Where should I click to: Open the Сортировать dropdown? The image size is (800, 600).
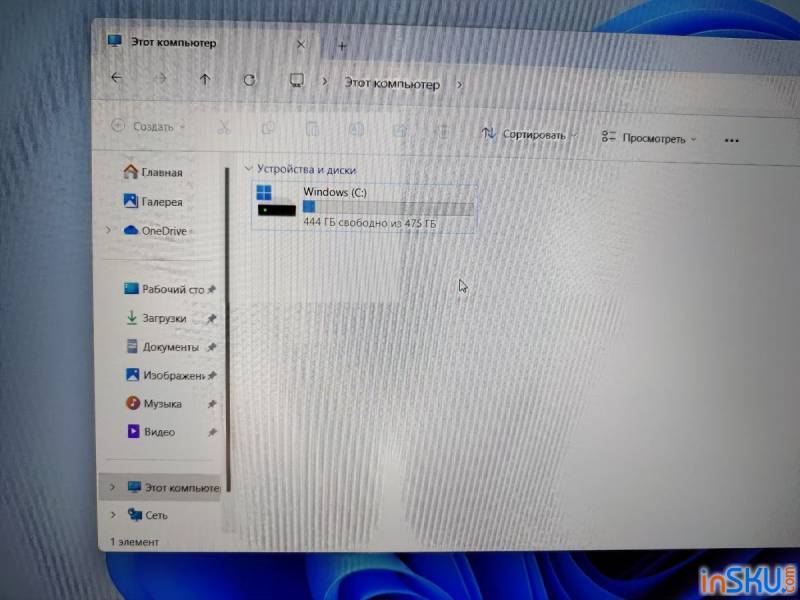[x=529, y=135]
